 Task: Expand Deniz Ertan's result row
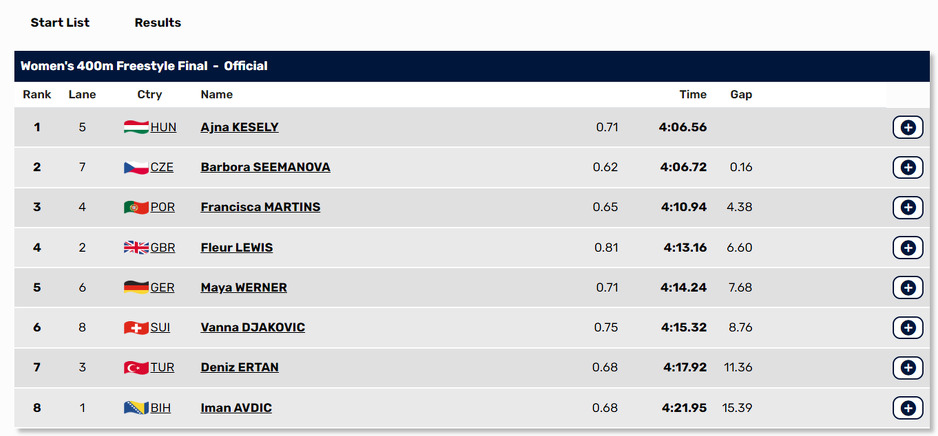[x=907, y=367]
